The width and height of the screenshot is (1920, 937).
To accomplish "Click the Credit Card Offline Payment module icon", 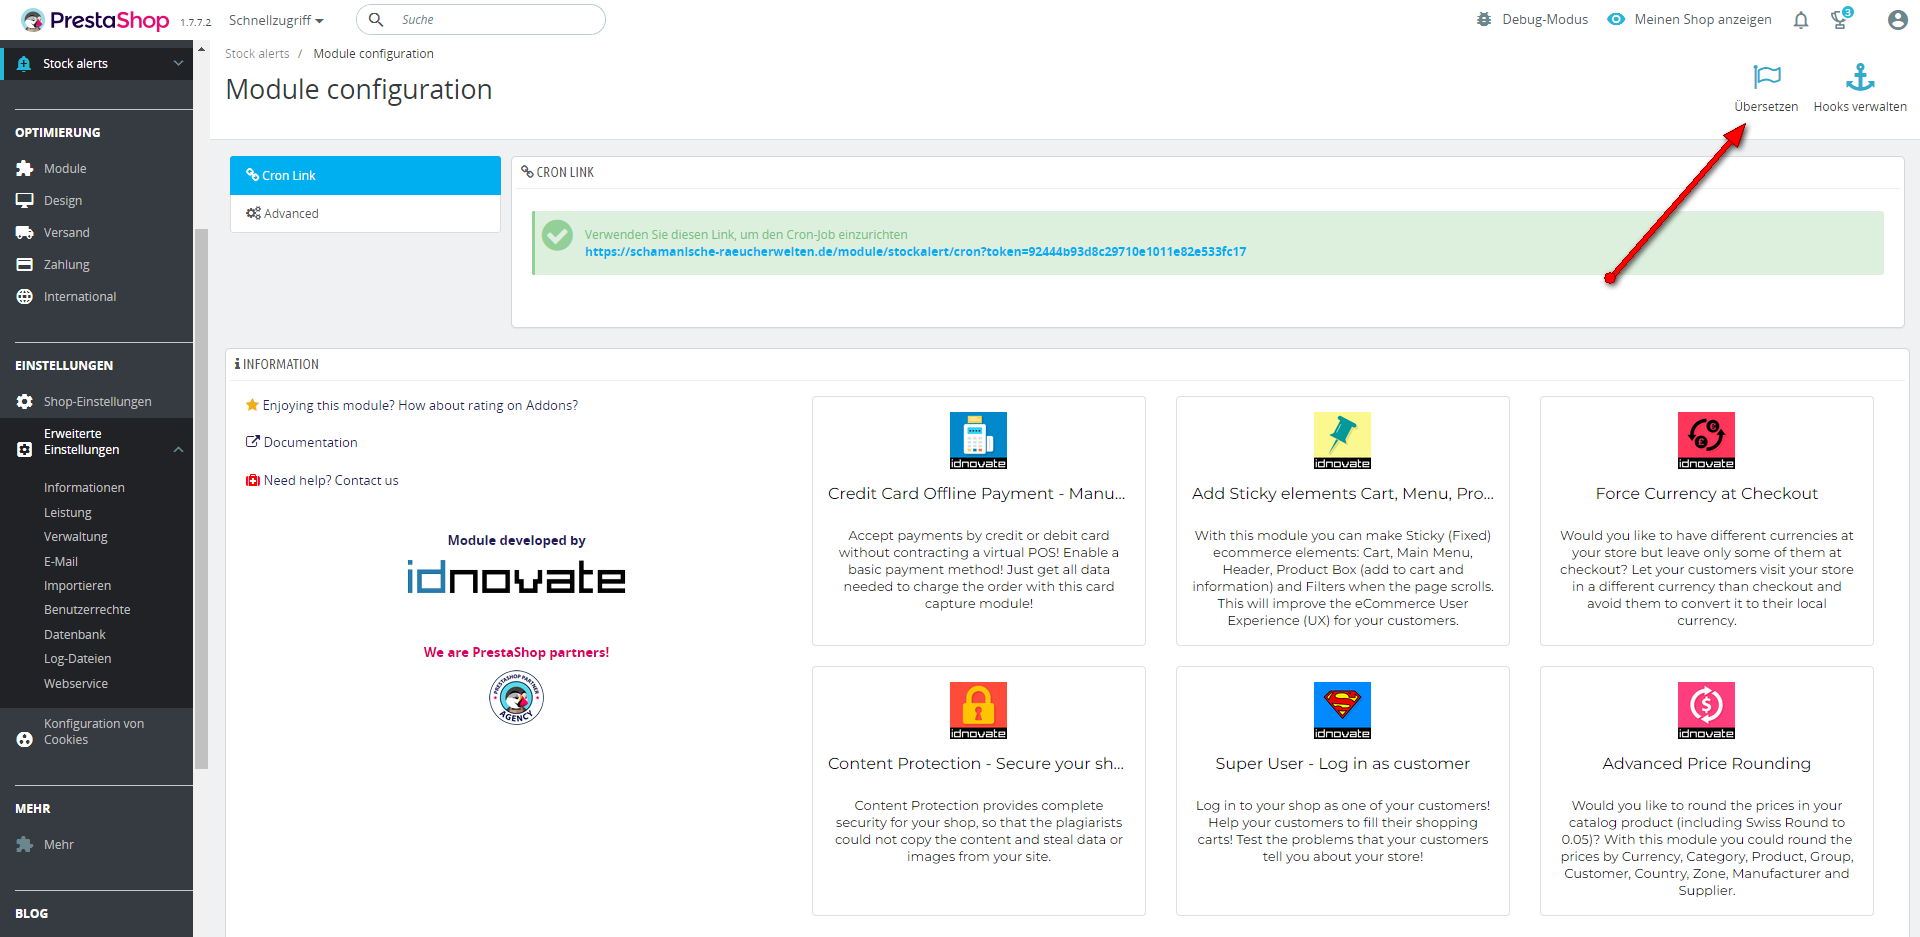I will [x=978, y=440].
